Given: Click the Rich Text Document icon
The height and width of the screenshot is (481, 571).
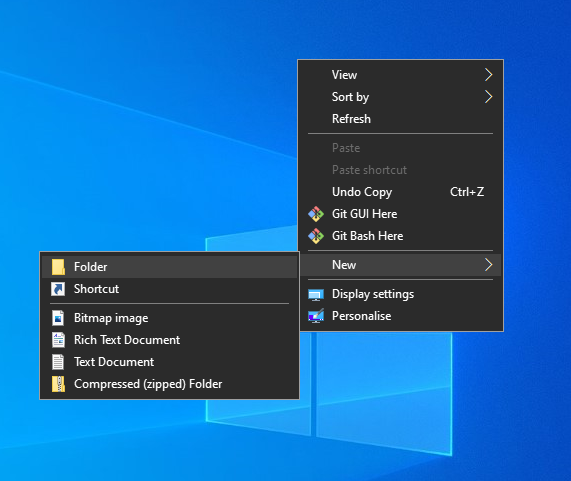Looking at the screenshot, I should click(x=58, y=340).
